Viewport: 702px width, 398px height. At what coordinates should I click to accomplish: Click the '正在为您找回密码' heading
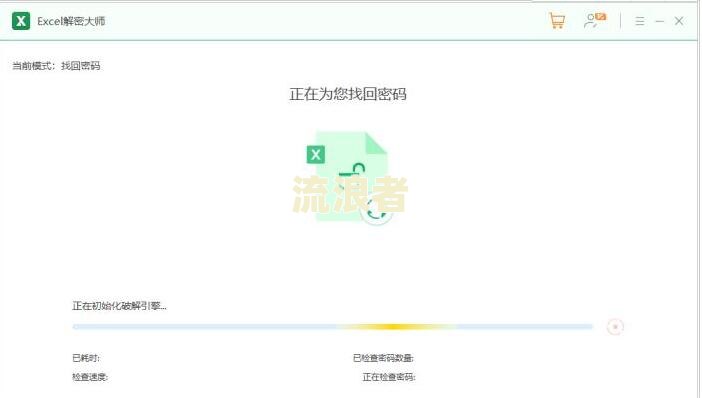click(x=348, y=94)
